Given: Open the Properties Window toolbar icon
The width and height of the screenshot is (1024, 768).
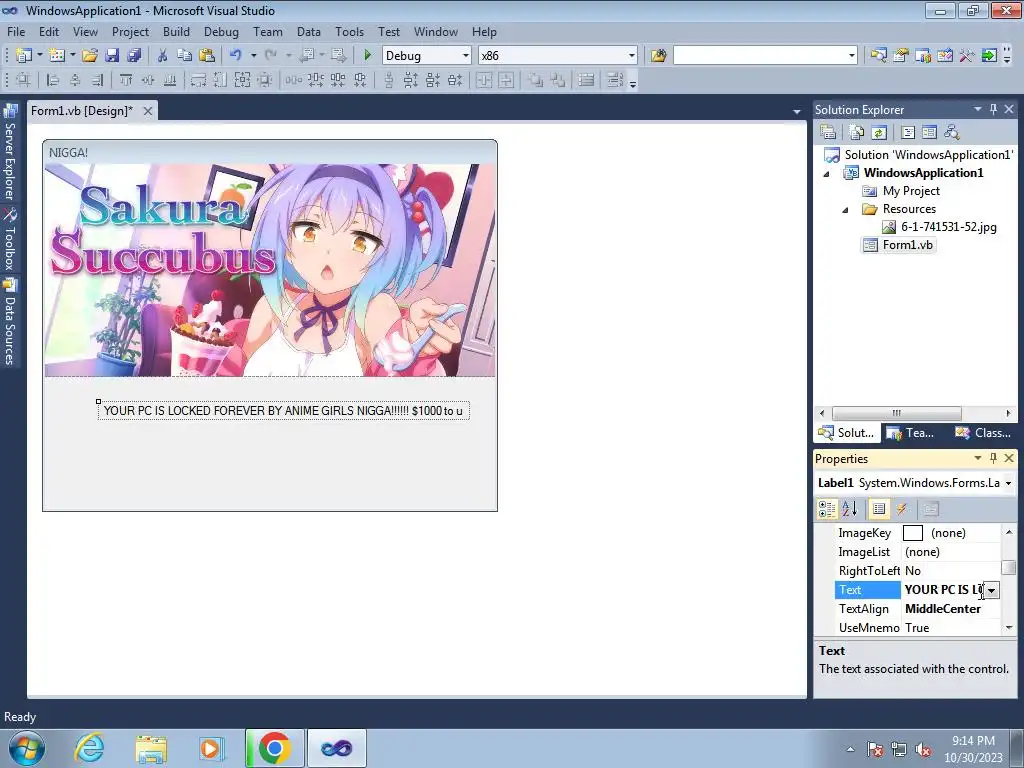Looking at the screenshot, I should coord(901,56).
